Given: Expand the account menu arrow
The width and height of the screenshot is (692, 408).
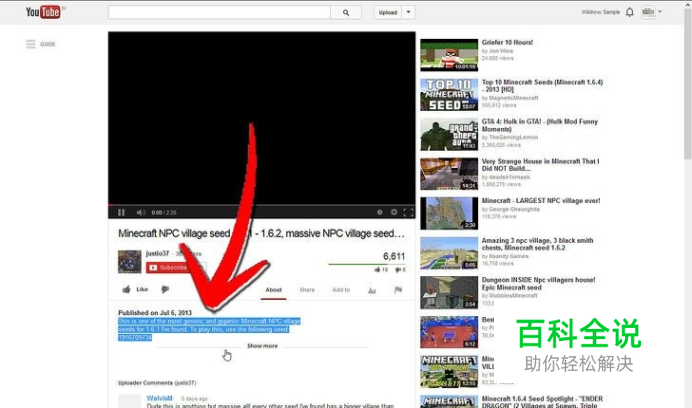Looking at the screenshot, I should click(x=660, y=12).
